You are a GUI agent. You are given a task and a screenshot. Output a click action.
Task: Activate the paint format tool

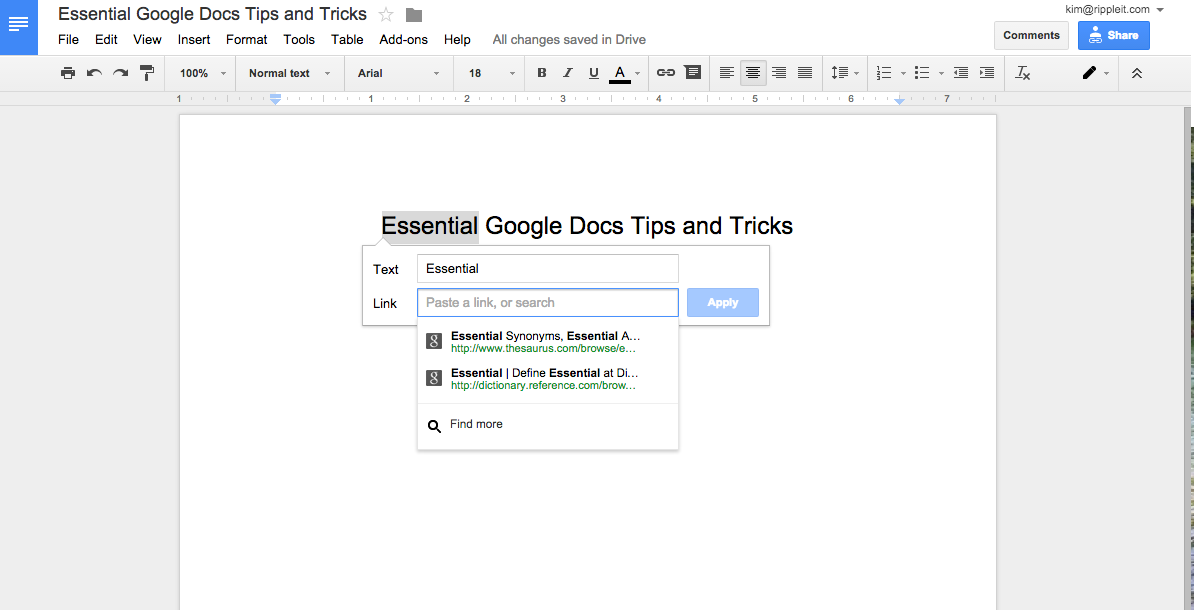(x=146, y=73)
